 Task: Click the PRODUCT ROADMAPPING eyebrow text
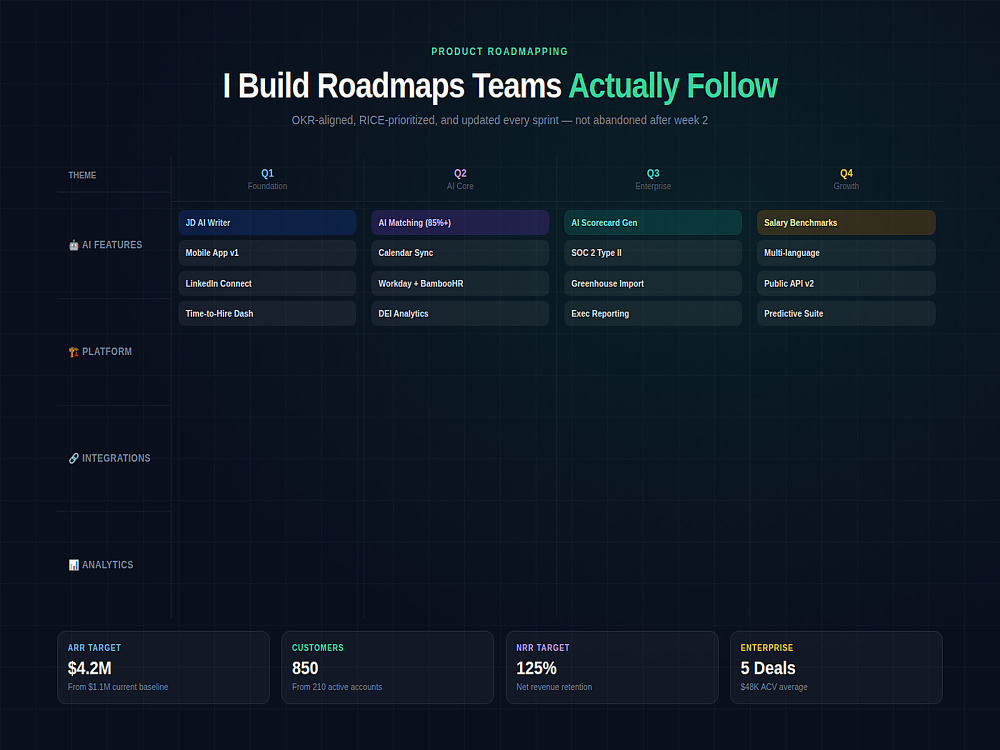point(499,51)
